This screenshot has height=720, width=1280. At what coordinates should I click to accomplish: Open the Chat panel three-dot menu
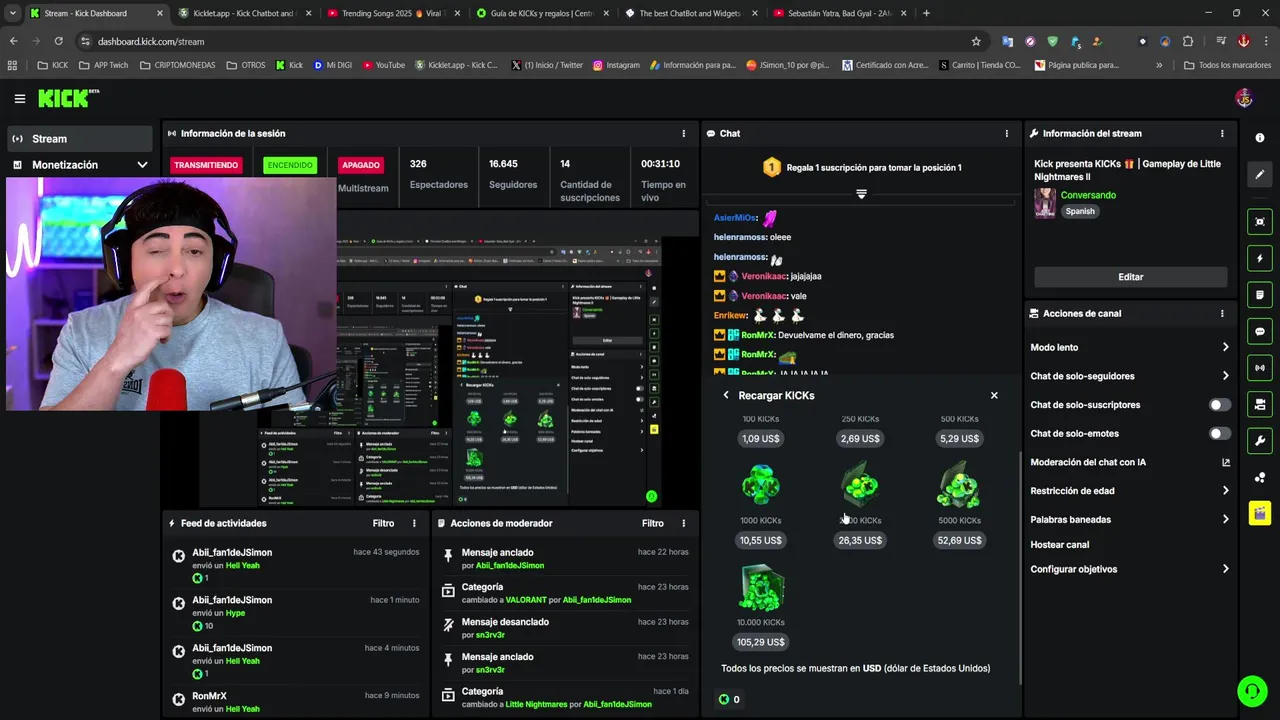[x=1007, y=133]
